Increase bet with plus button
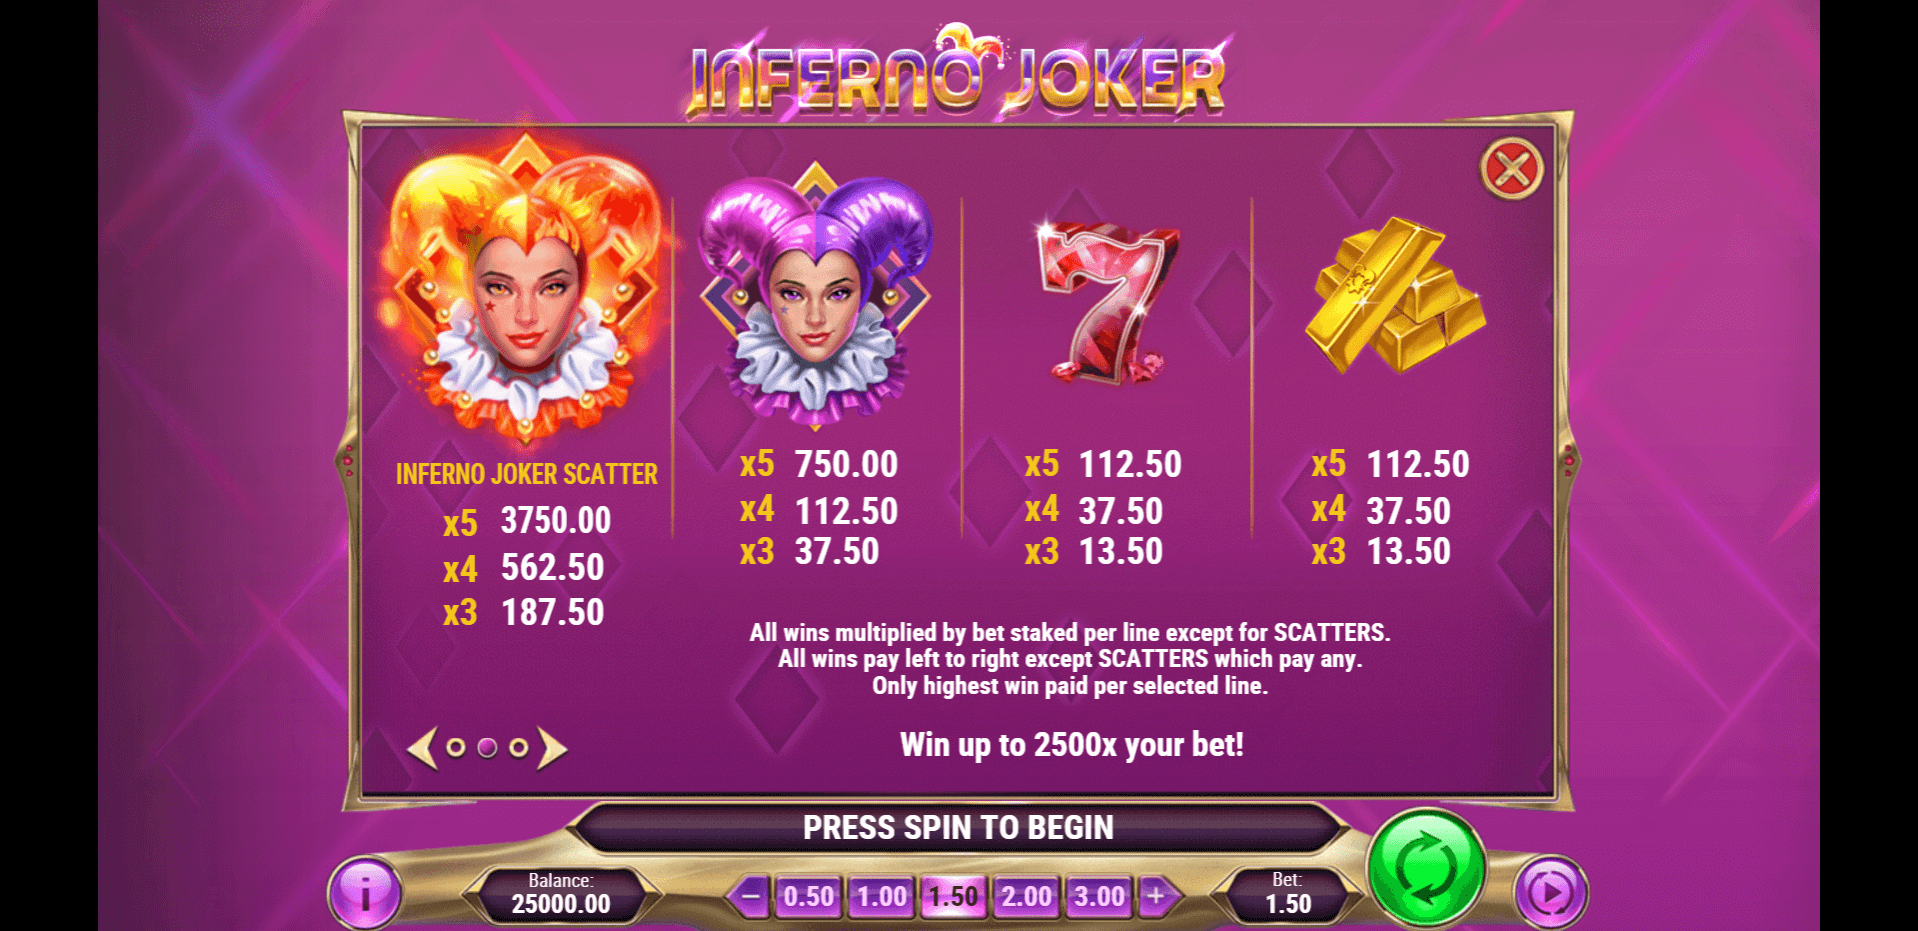Viewport: 1918px width, 931px height. 1157,896
